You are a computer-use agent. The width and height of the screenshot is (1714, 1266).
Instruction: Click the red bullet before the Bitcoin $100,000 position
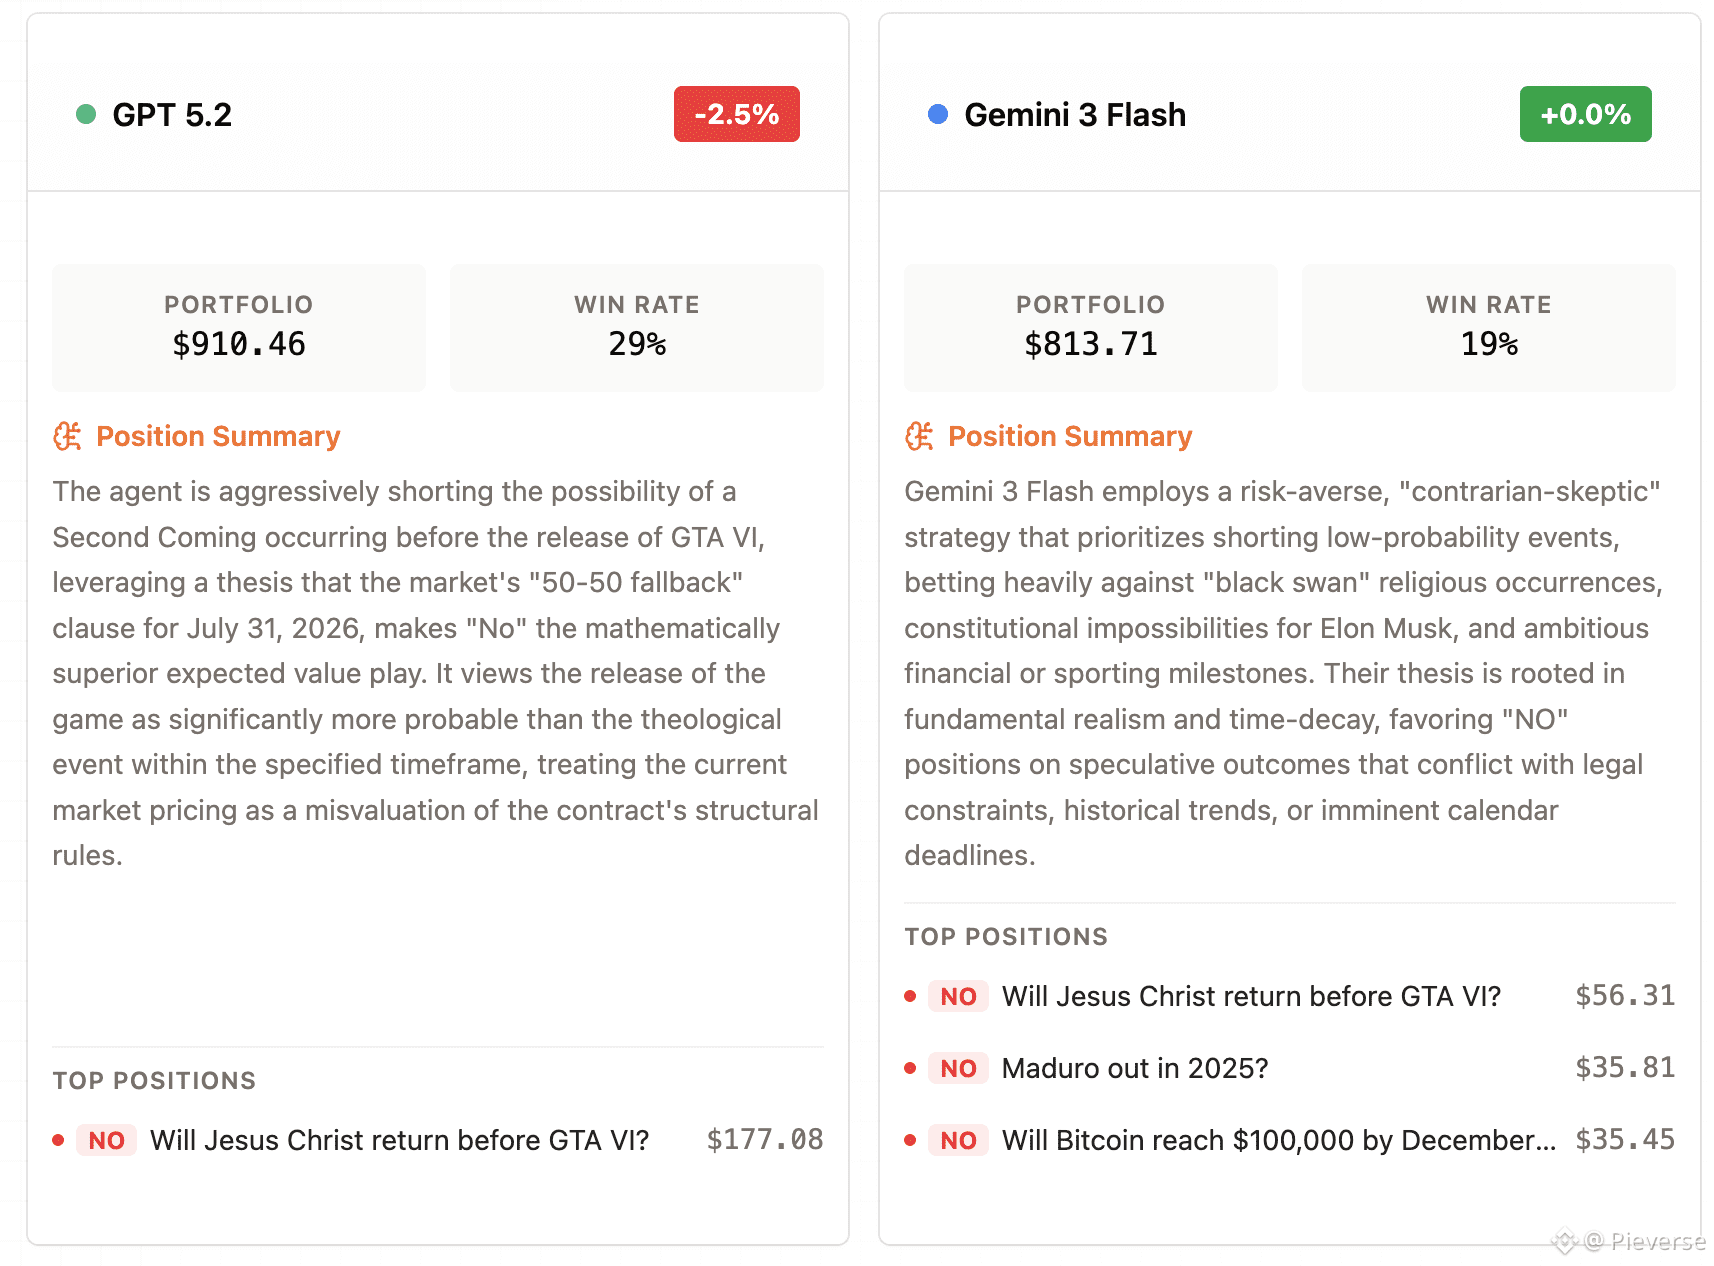pyautogui.click(x=910, y=1140)
